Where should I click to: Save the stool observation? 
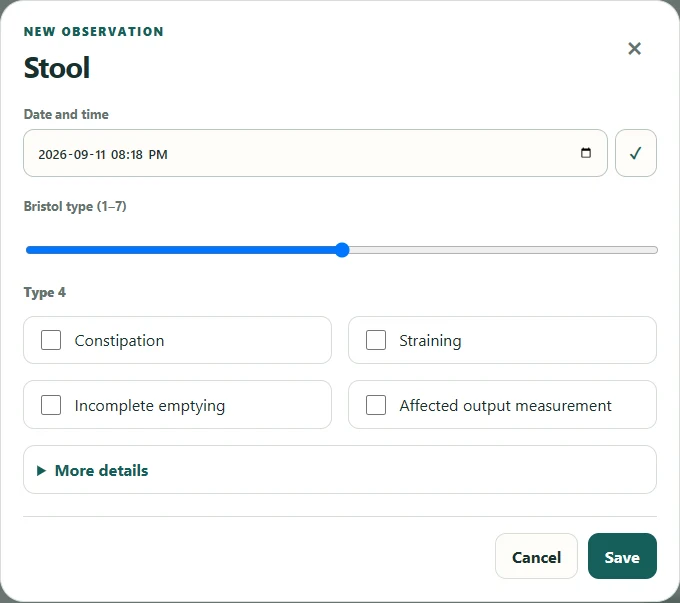coord(622,557)
